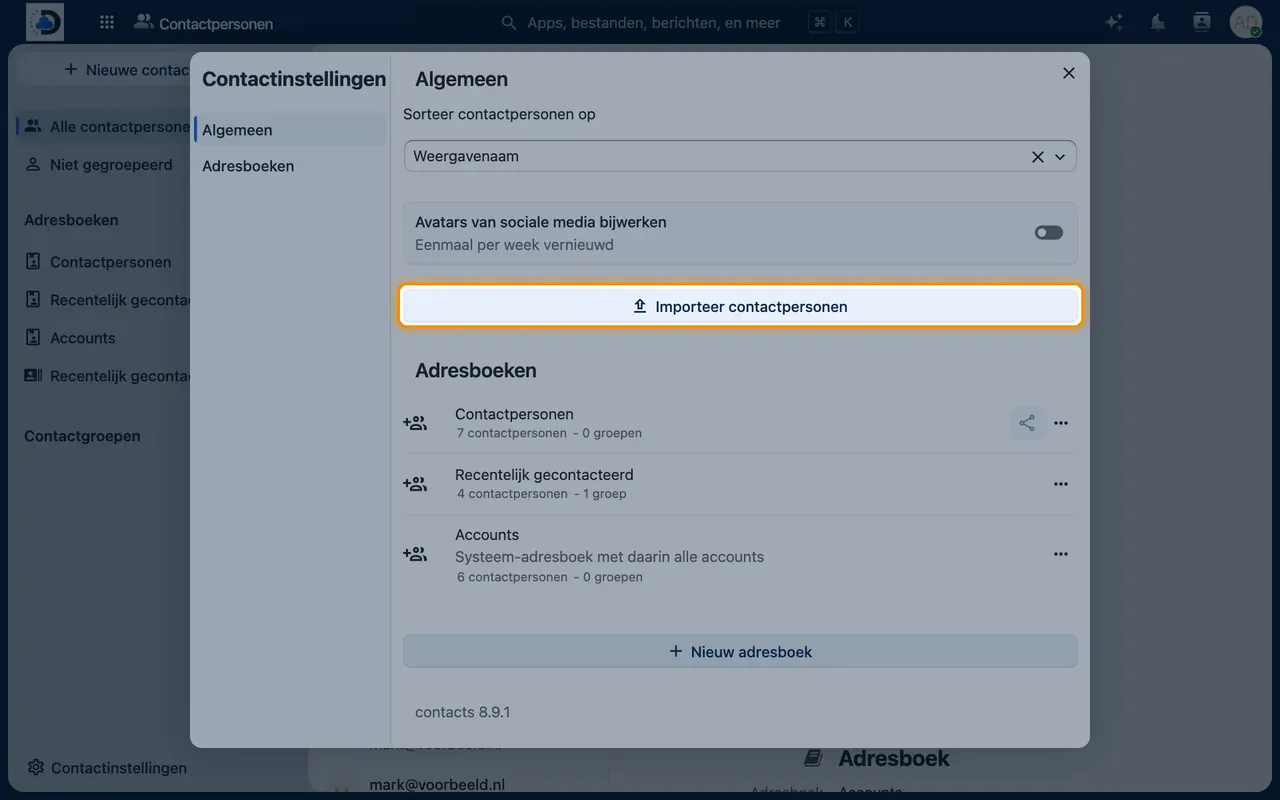The height and width of the screenshot is (800, 1280).
Task: Click the contacts 8.9.1 version text
Action: (463, 712)
